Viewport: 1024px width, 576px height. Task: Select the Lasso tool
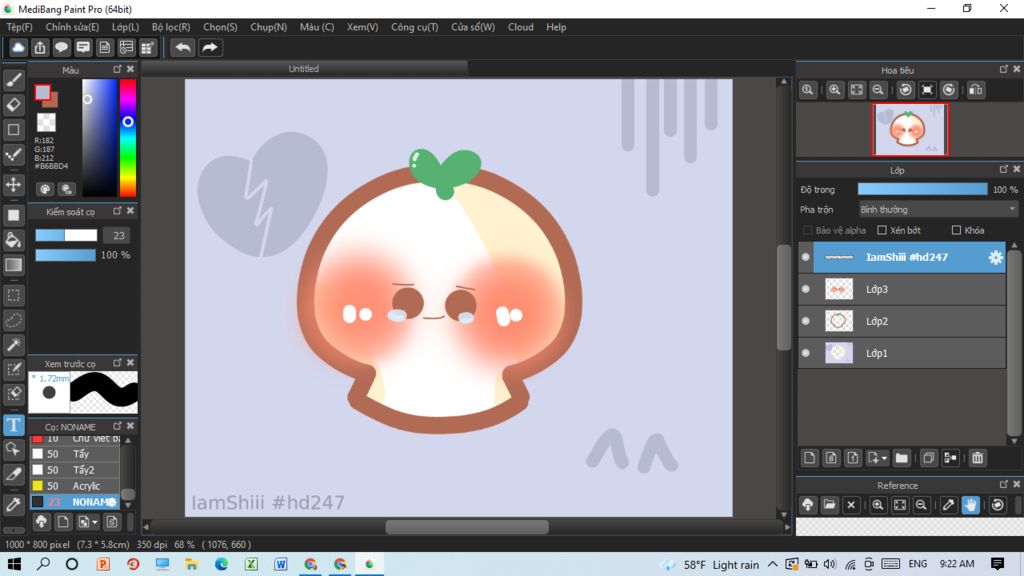[x=14, y=320]
